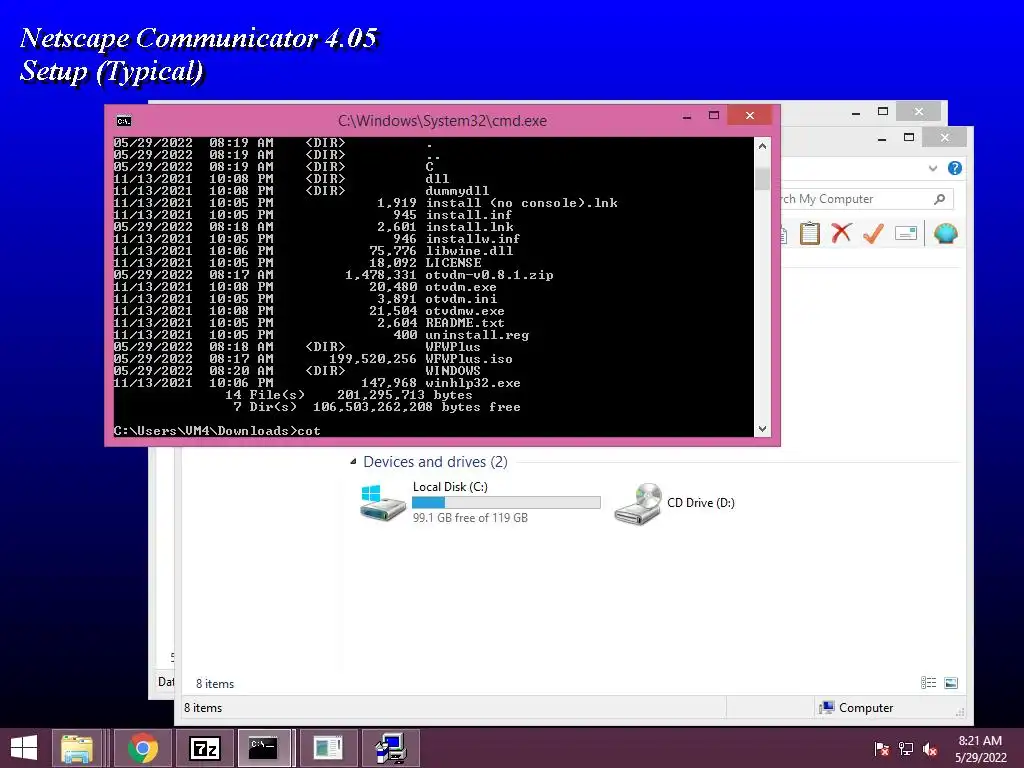Expand the Explorer ribbon with chevron arrow
This screenshot has width=1024, height=768.
[x=933, y=168]
